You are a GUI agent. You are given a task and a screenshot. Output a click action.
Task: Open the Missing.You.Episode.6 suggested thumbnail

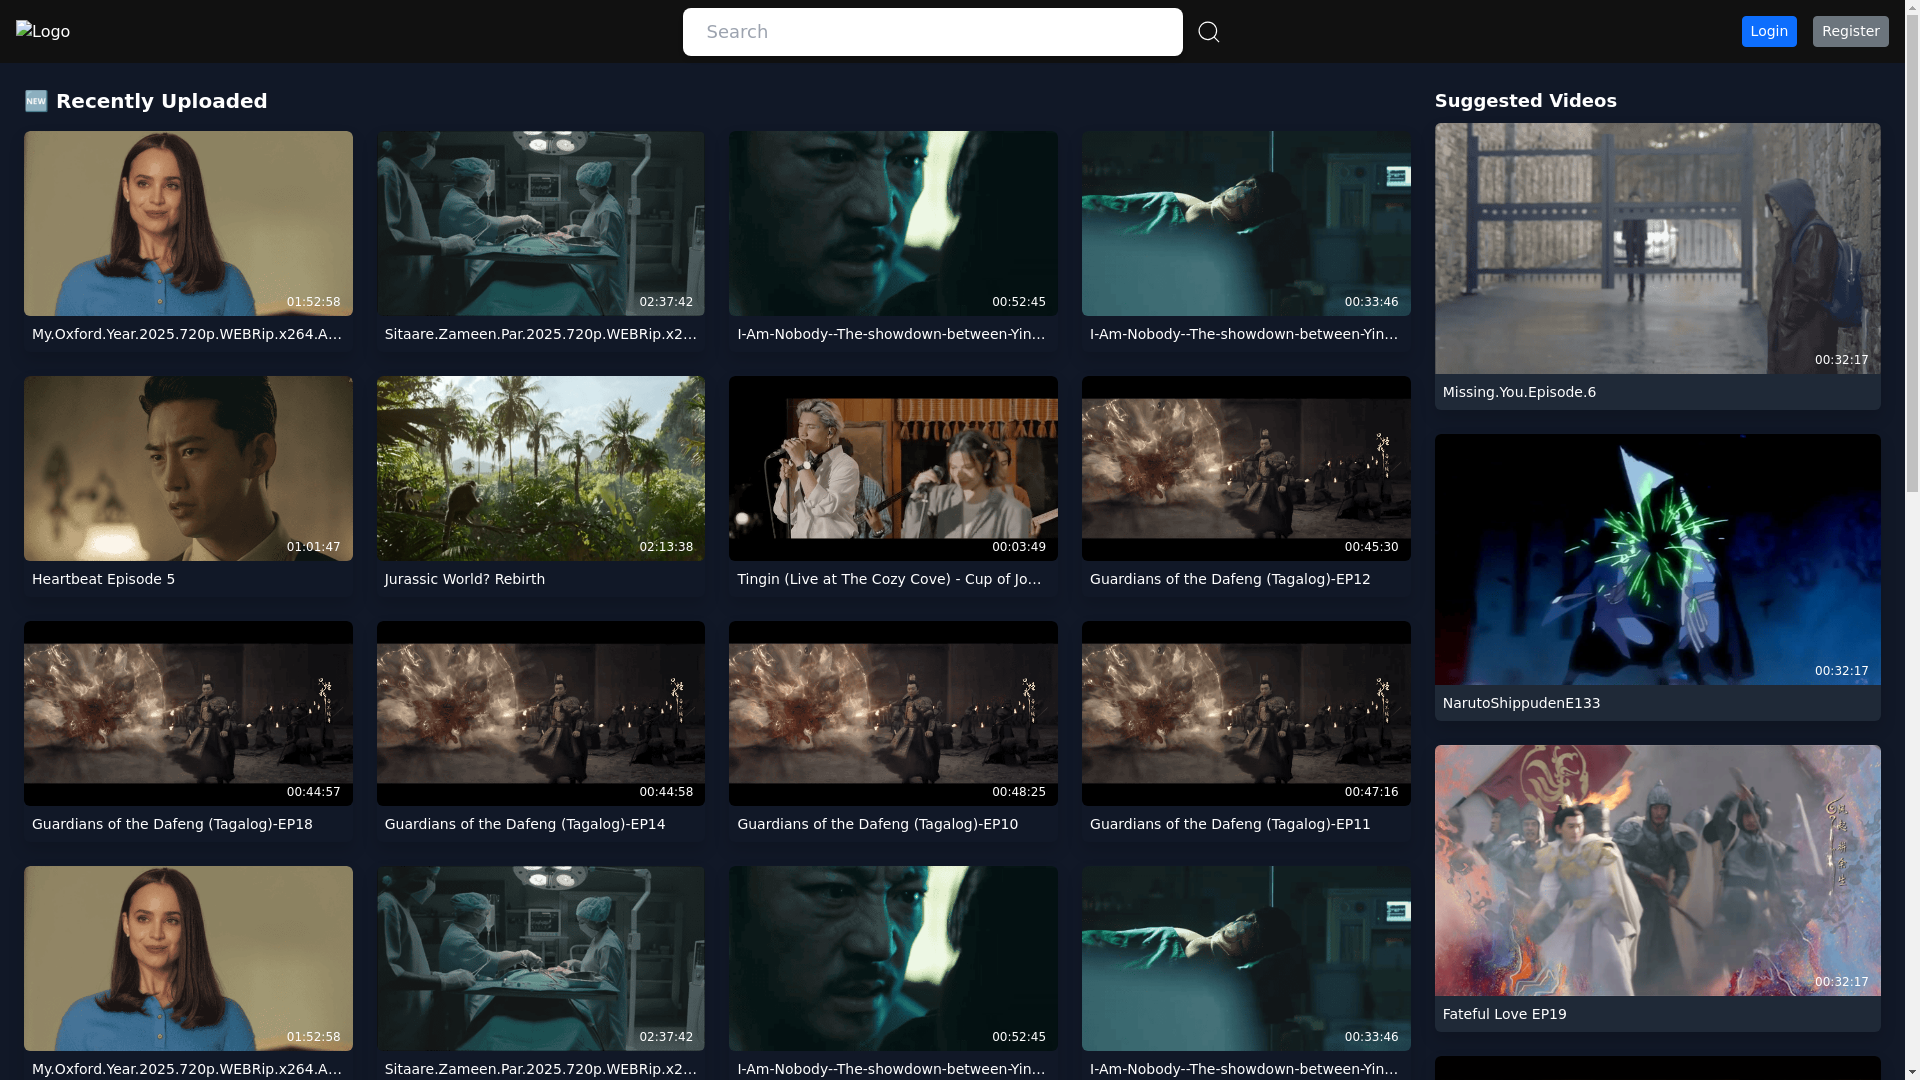[x=1657, y=248]
